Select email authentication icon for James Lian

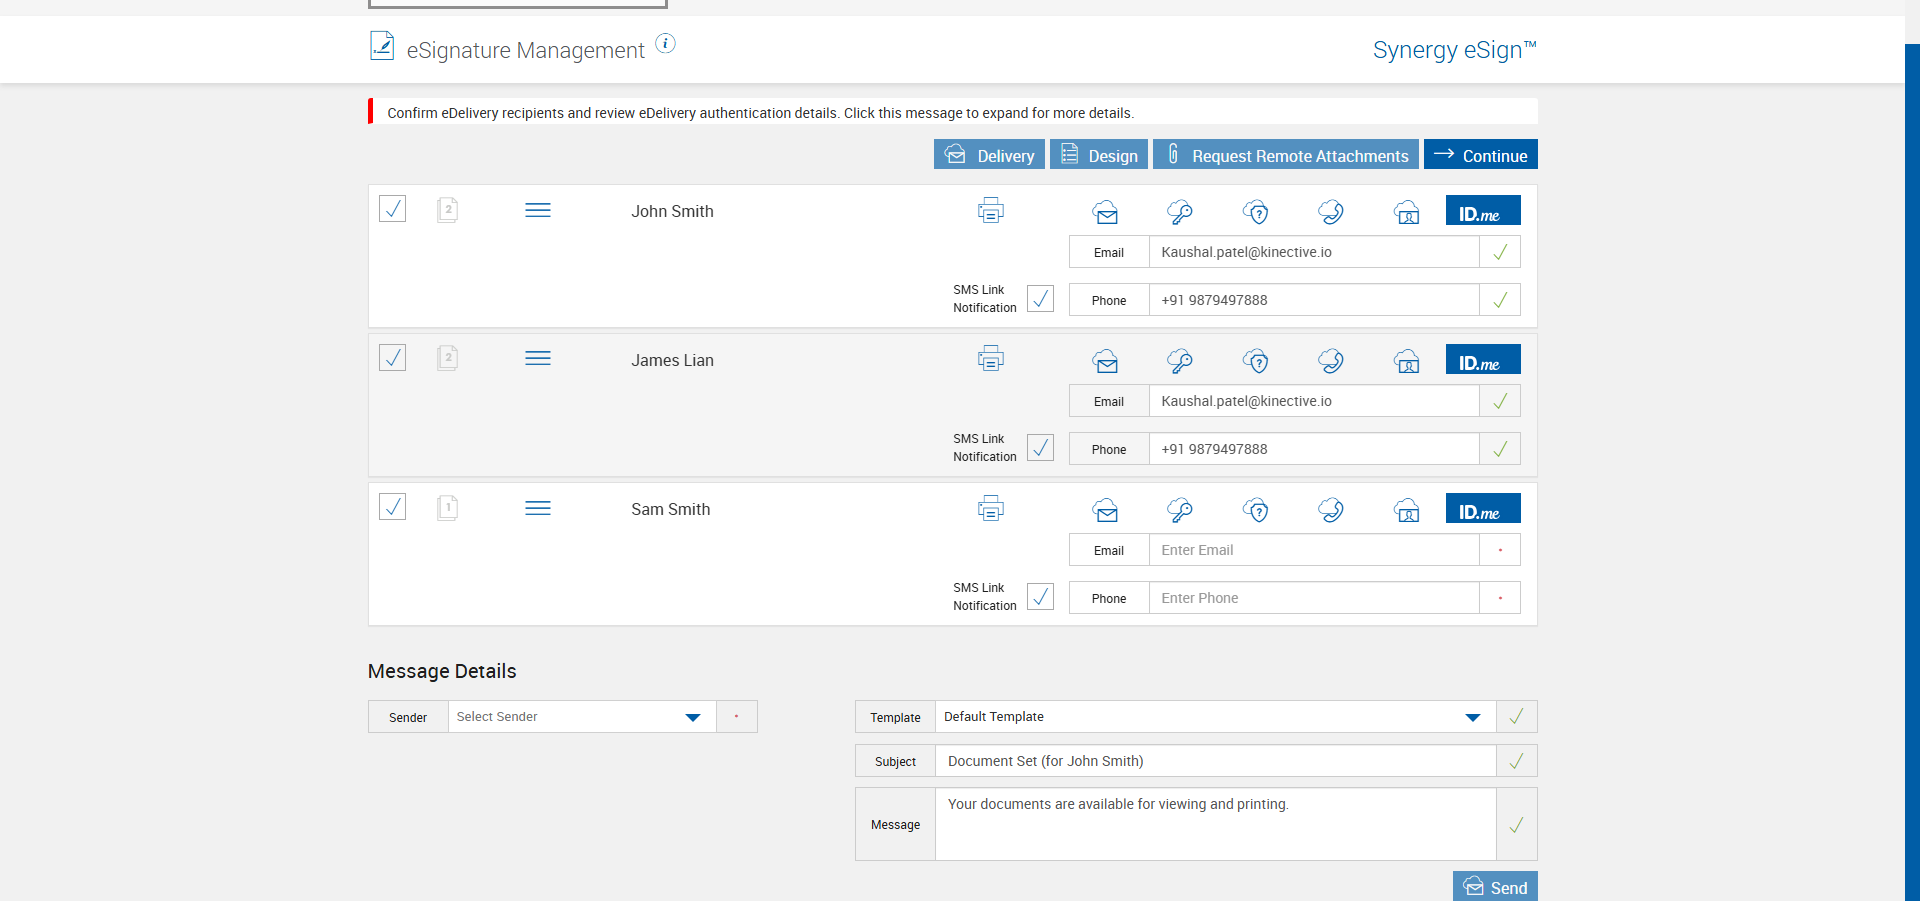[1105, 361]
